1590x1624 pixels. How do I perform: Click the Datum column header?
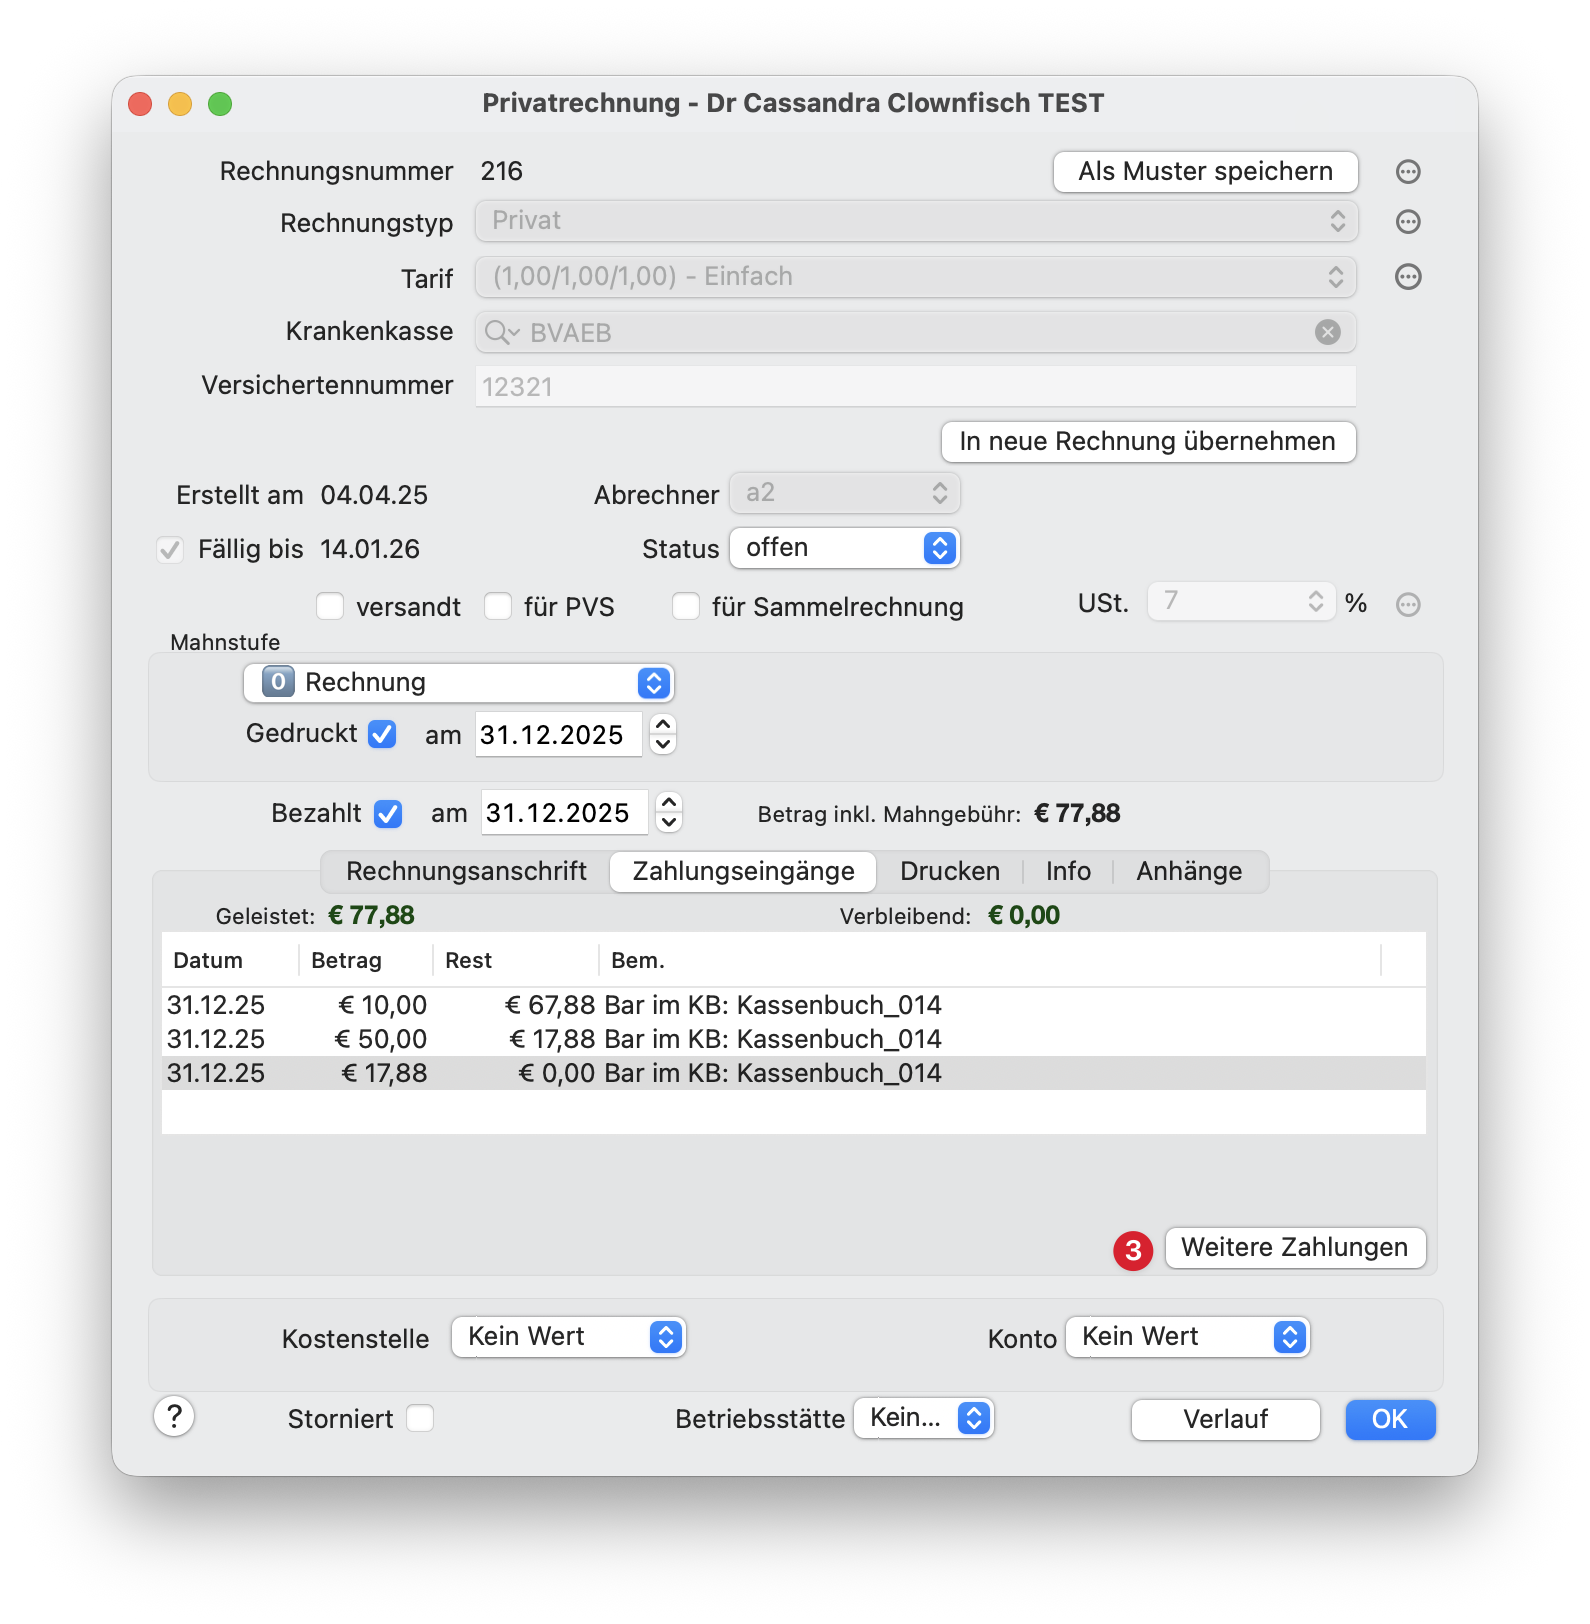click(230, 961)
